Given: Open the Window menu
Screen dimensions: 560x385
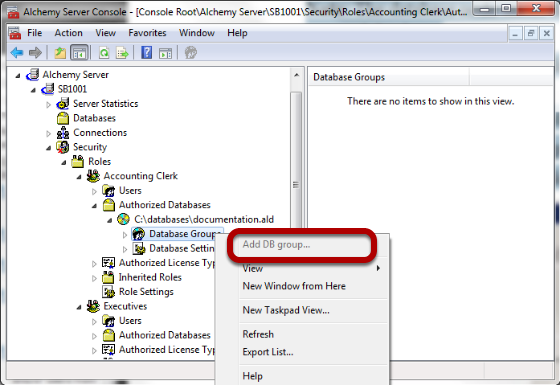Looking at the screenshot, I should (197, 33).
